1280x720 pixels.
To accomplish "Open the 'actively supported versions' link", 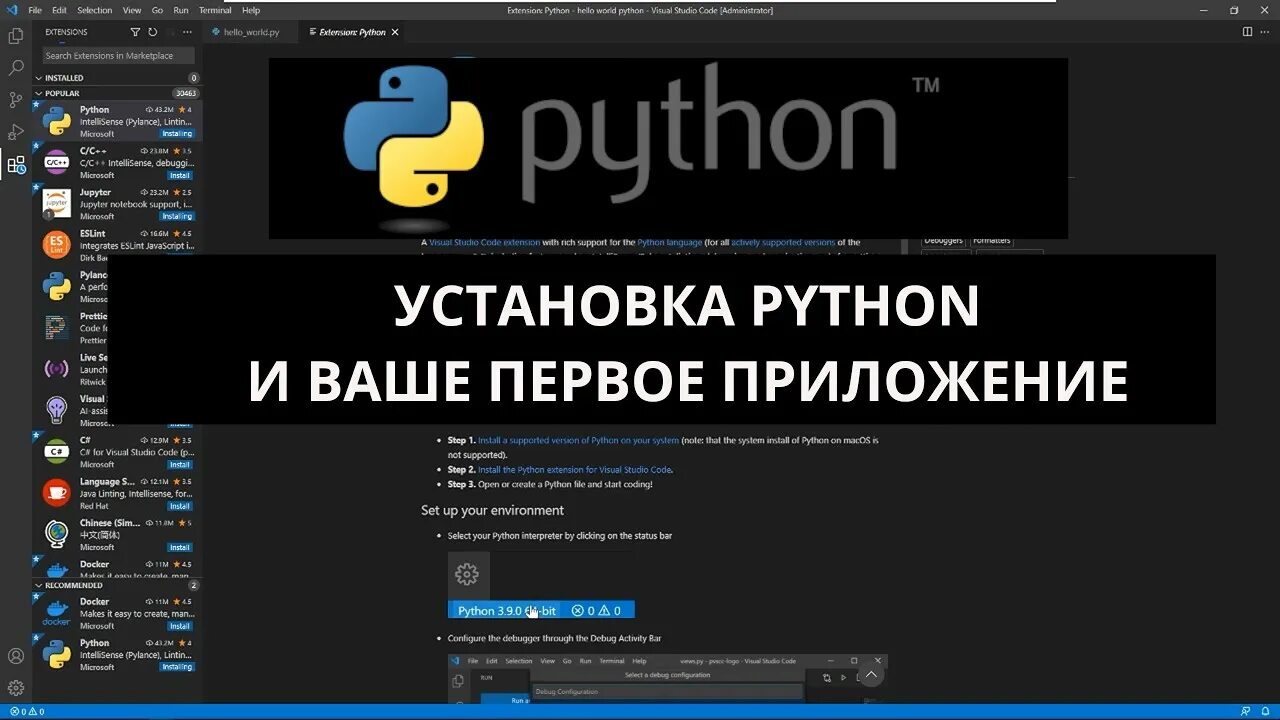I will click(x=783, y=242).
